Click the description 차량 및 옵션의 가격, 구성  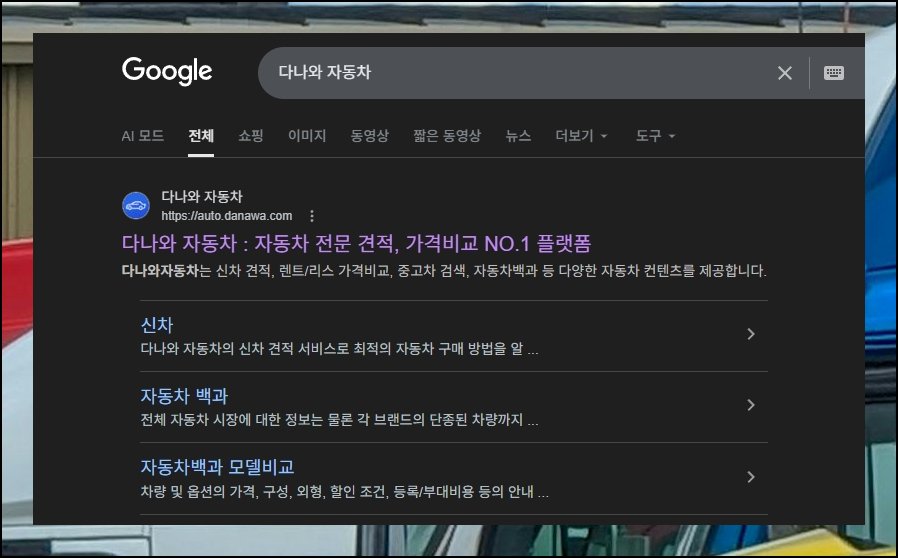344,492
